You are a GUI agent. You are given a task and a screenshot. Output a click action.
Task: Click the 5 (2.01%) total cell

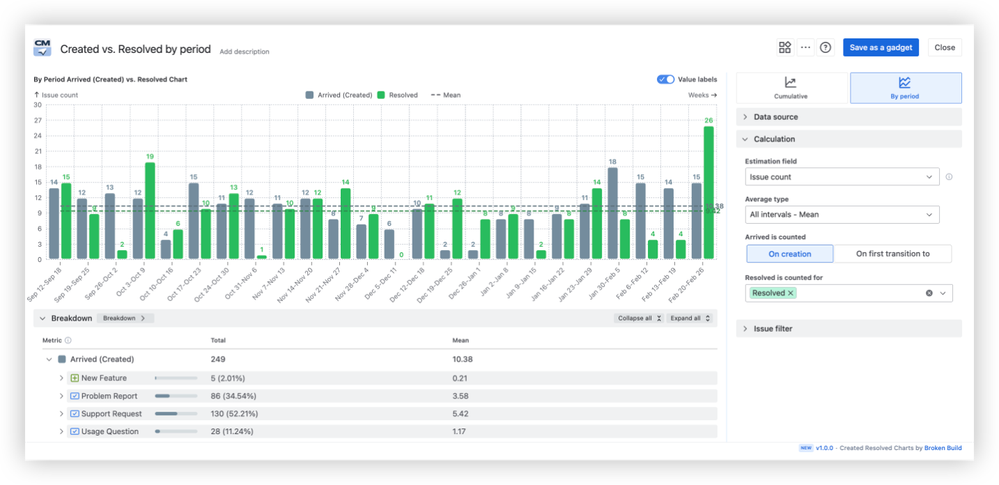coord(227,378)
